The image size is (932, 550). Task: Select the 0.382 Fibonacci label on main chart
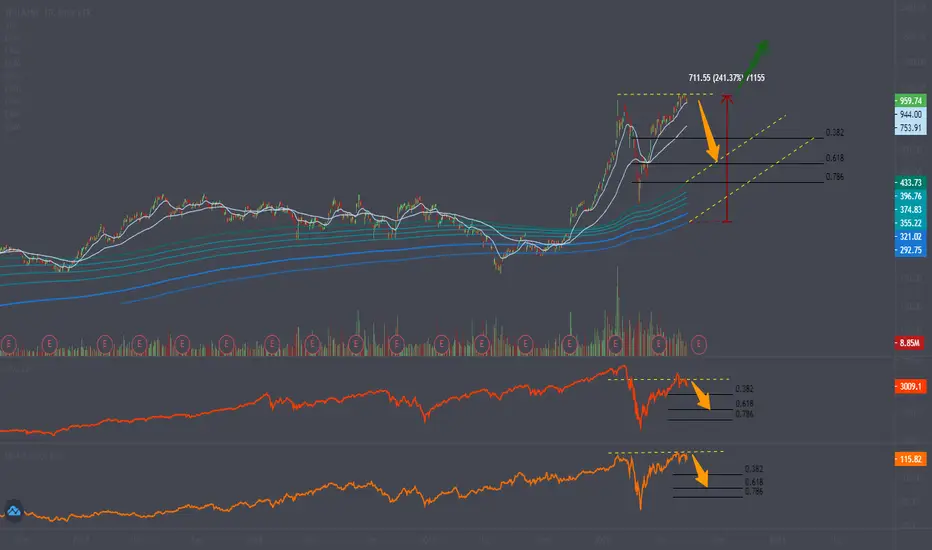pyautogui.click(x=835, y=133)
